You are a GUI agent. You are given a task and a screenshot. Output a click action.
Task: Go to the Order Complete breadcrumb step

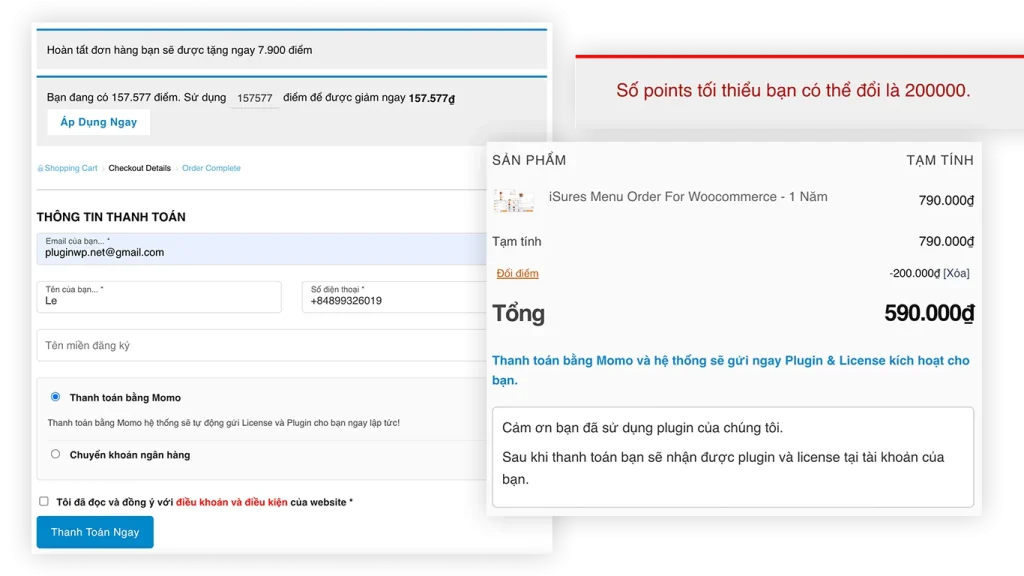click(x=211, y=168)
